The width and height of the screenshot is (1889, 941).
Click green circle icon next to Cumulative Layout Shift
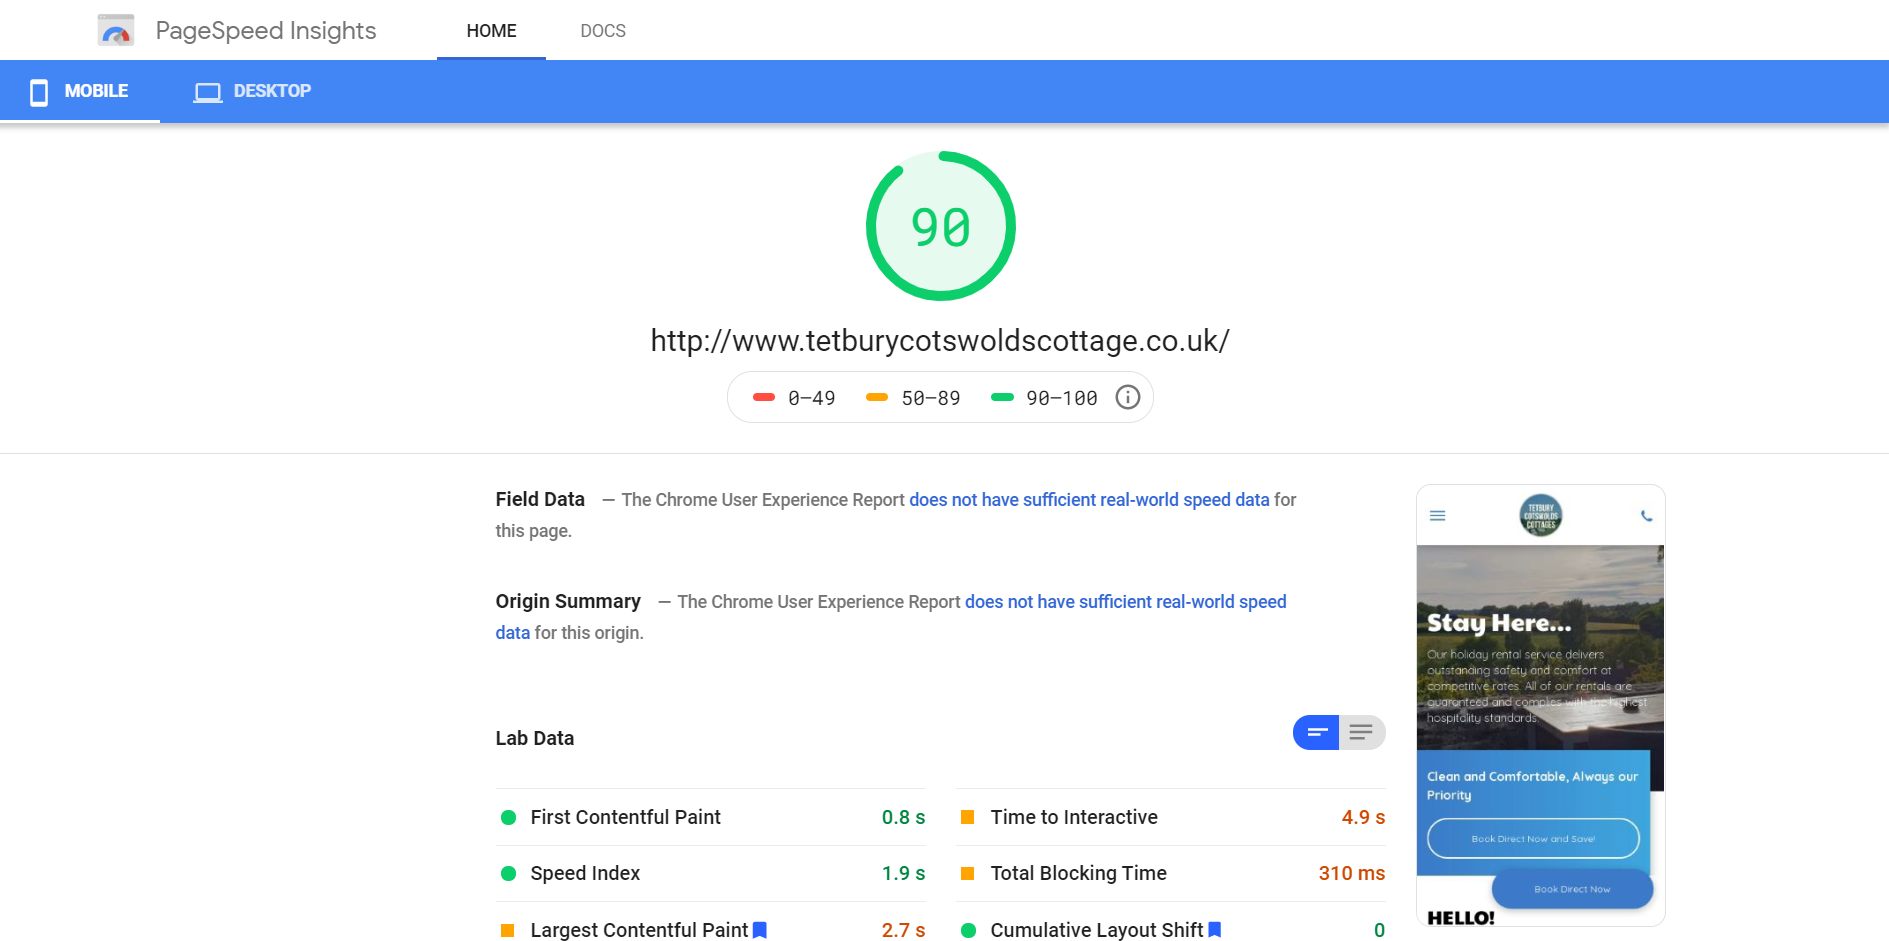(968, 930)
